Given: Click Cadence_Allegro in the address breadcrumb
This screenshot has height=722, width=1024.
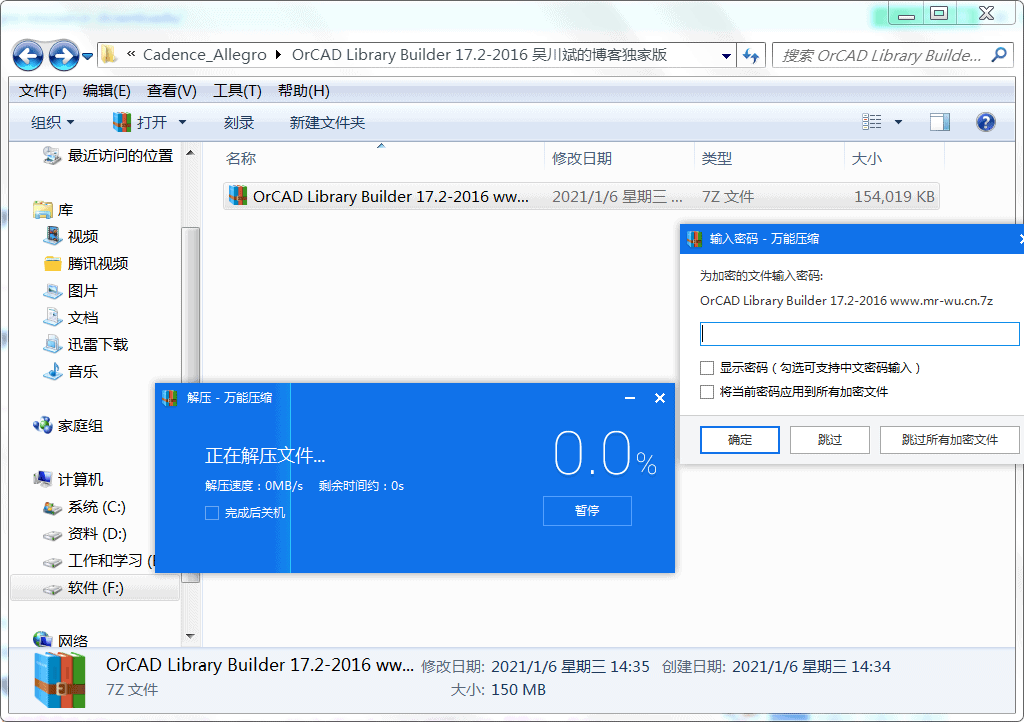Looking at the screenshot, I should (204, 55).
